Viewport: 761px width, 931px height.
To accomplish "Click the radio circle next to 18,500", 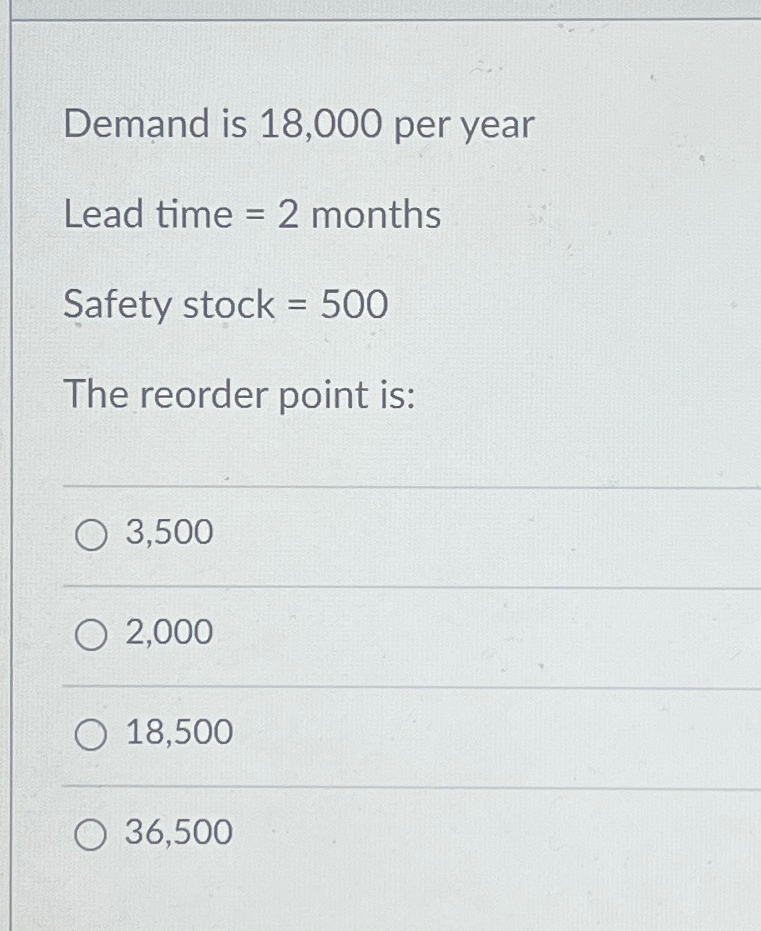I will (91, 733).
